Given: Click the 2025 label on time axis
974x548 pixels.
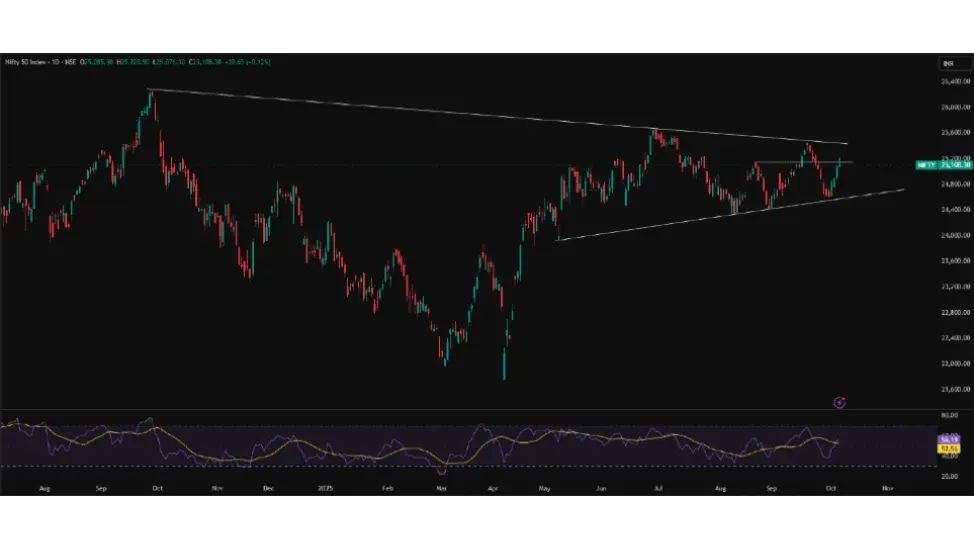Looking at the screenshot, I should pyautogui.click(x=325, y=489).
